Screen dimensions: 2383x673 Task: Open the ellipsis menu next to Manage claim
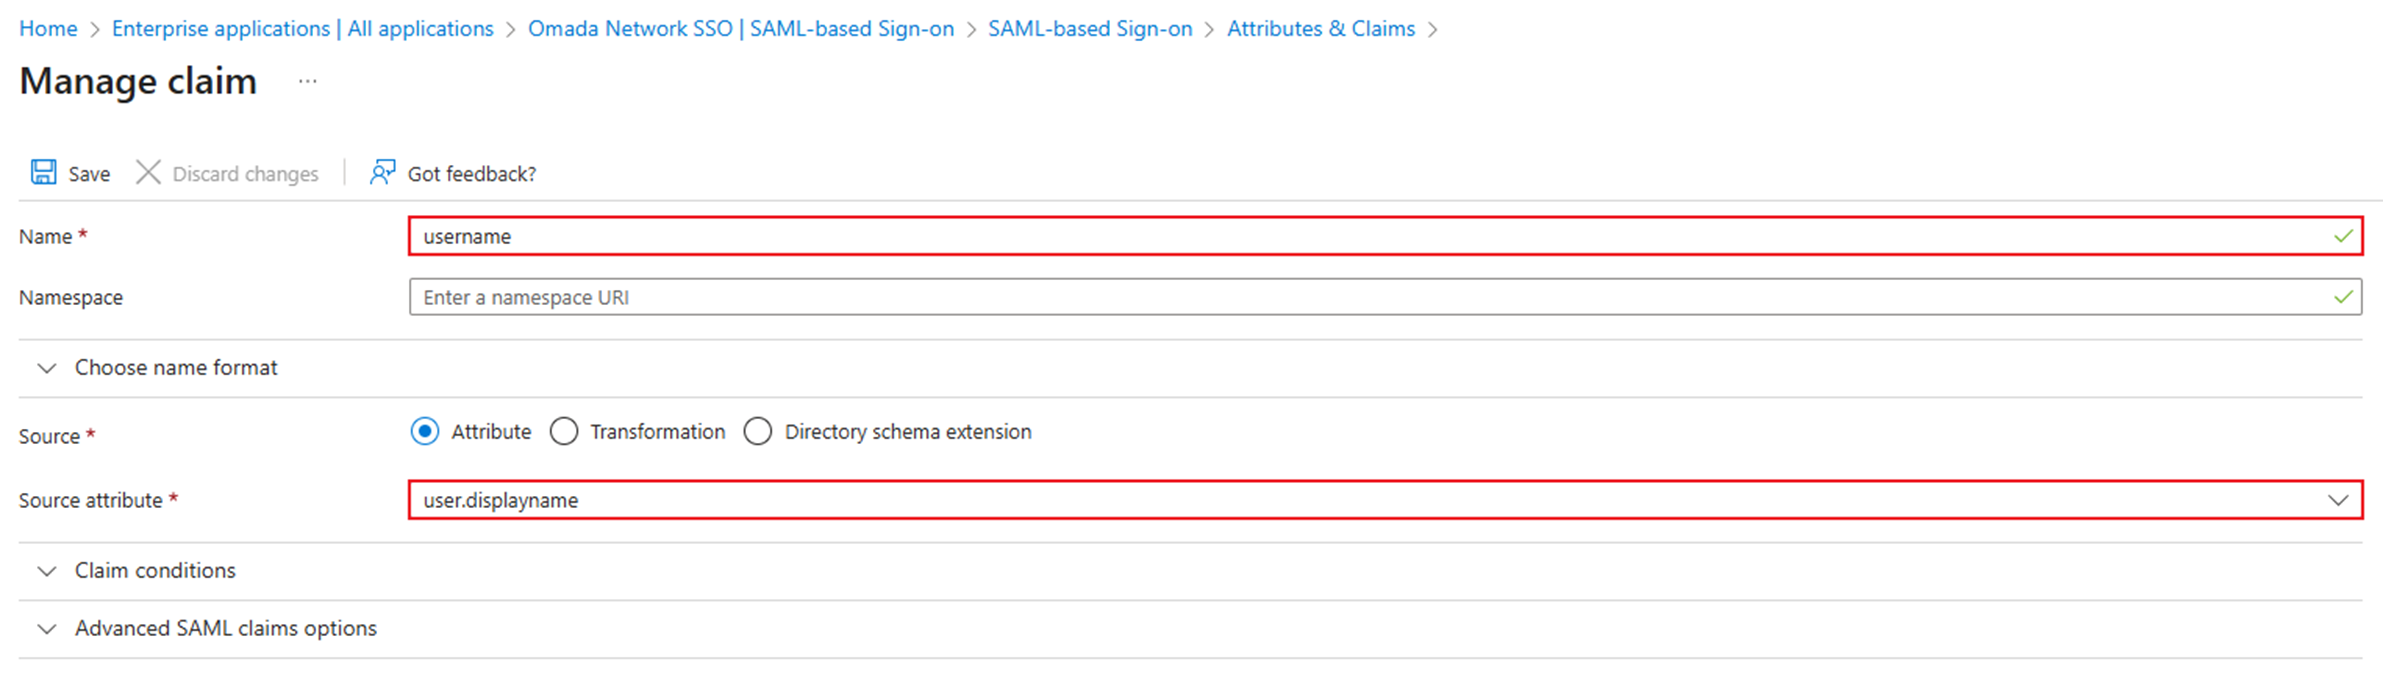307,81
